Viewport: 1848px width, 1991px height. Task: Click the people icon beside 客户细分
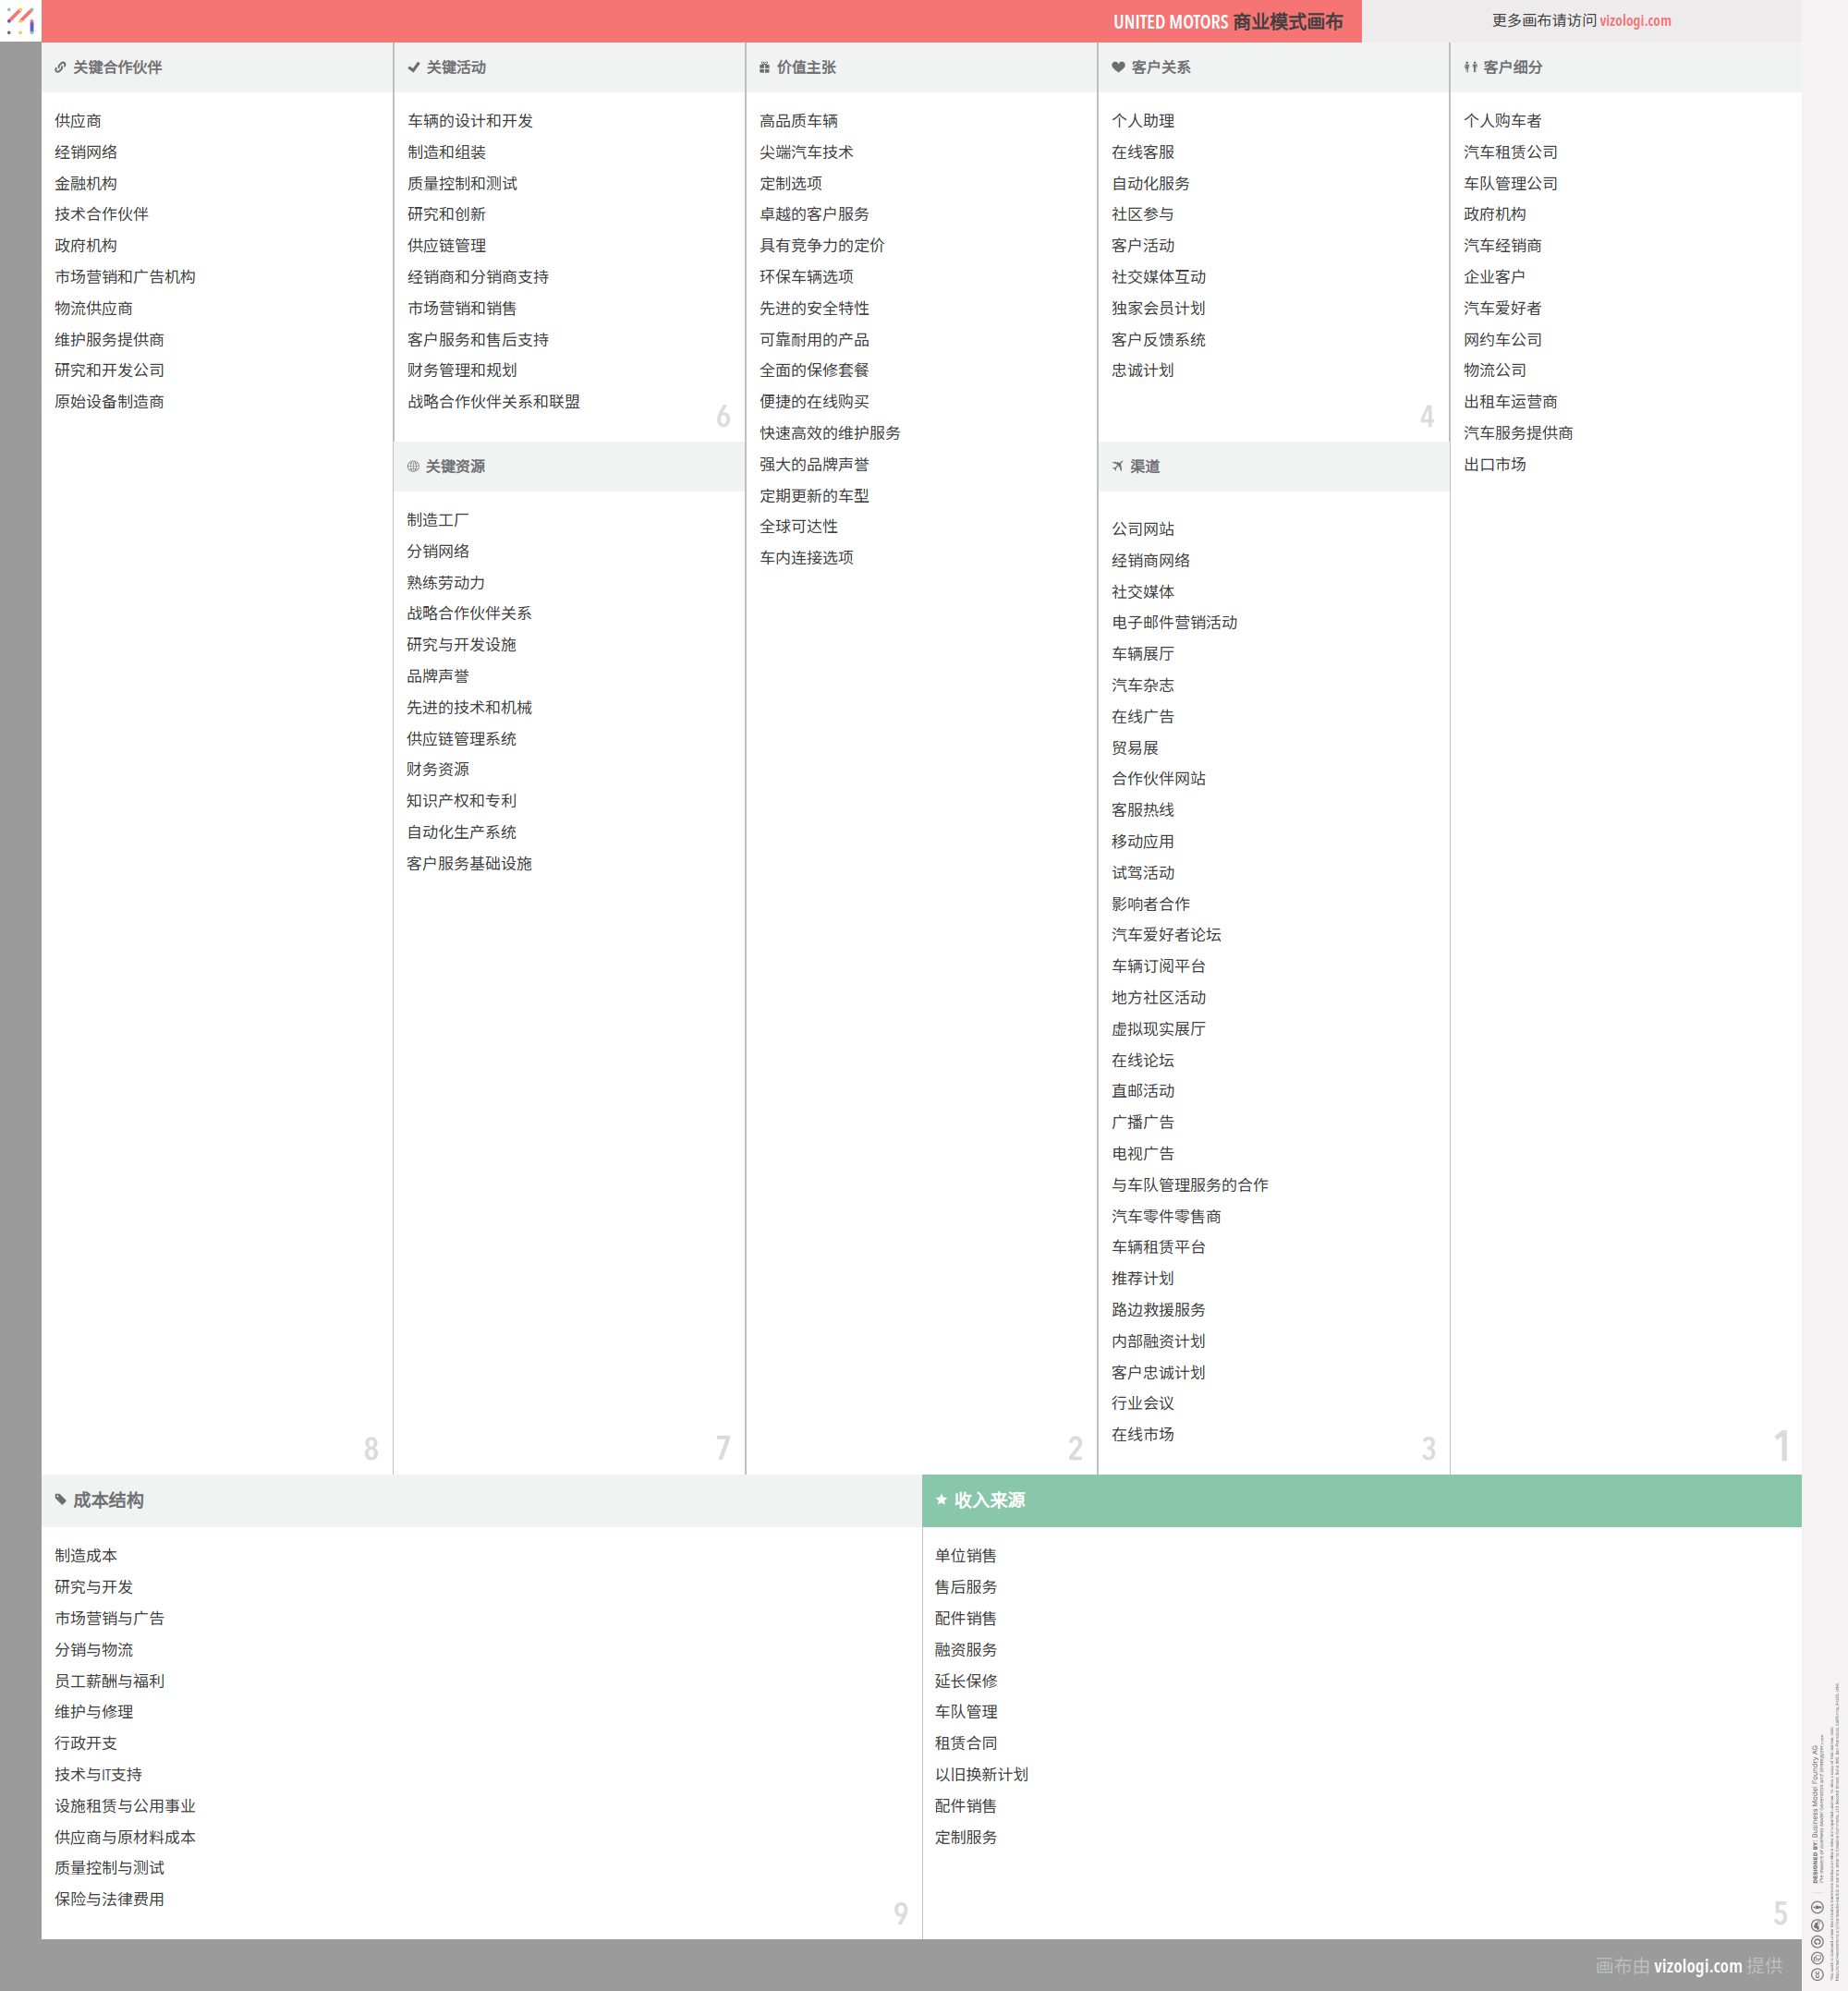coord(1470,68)
